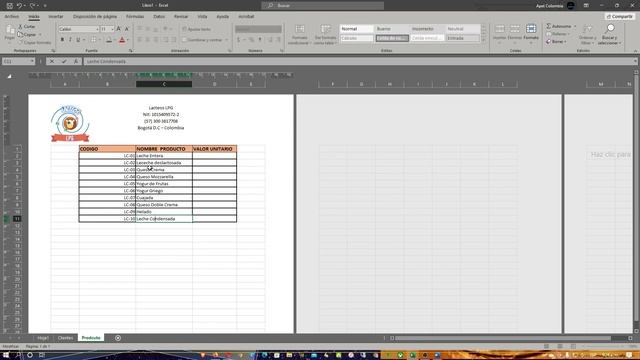Click the Buscar search box
The width and height of the screenshot is (640, 360).
click(x=322, y=6)
